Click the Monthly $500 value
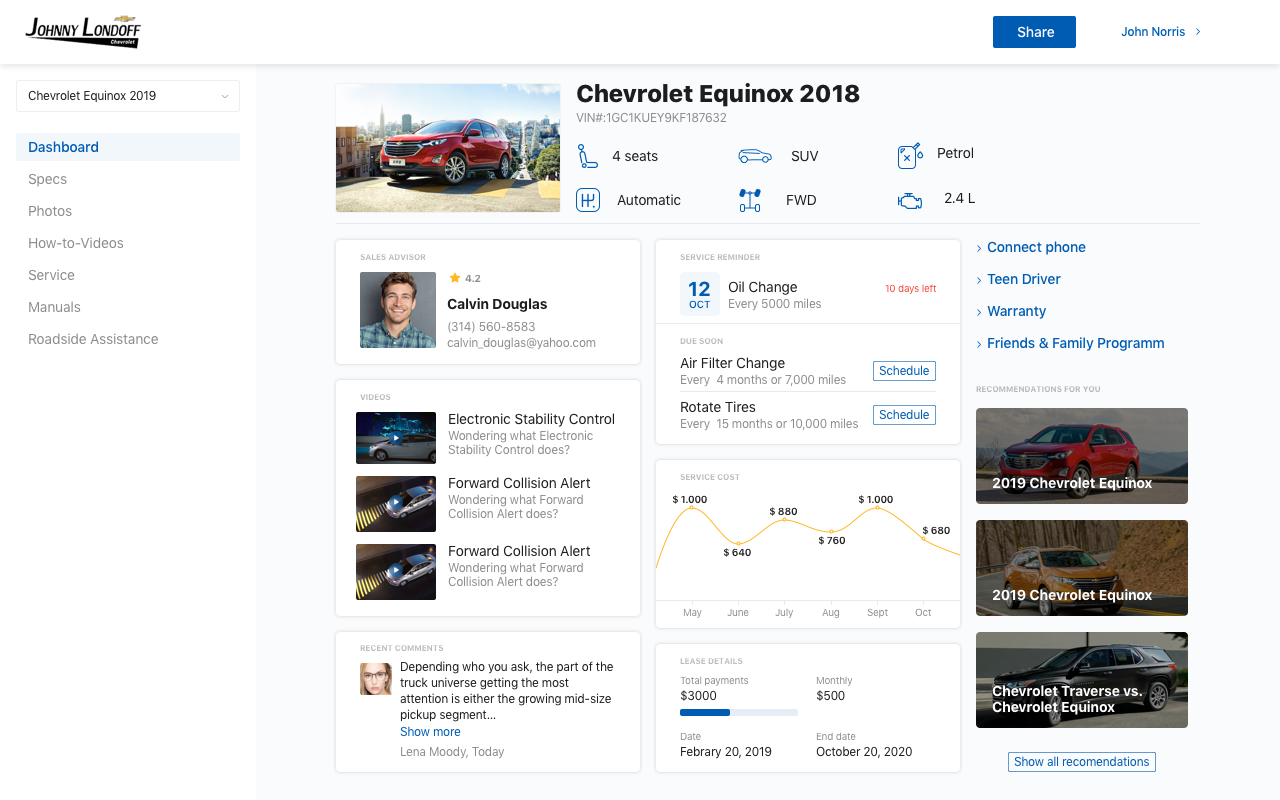1280x800 pixels. pyautogui.click(x=830, y=696)
